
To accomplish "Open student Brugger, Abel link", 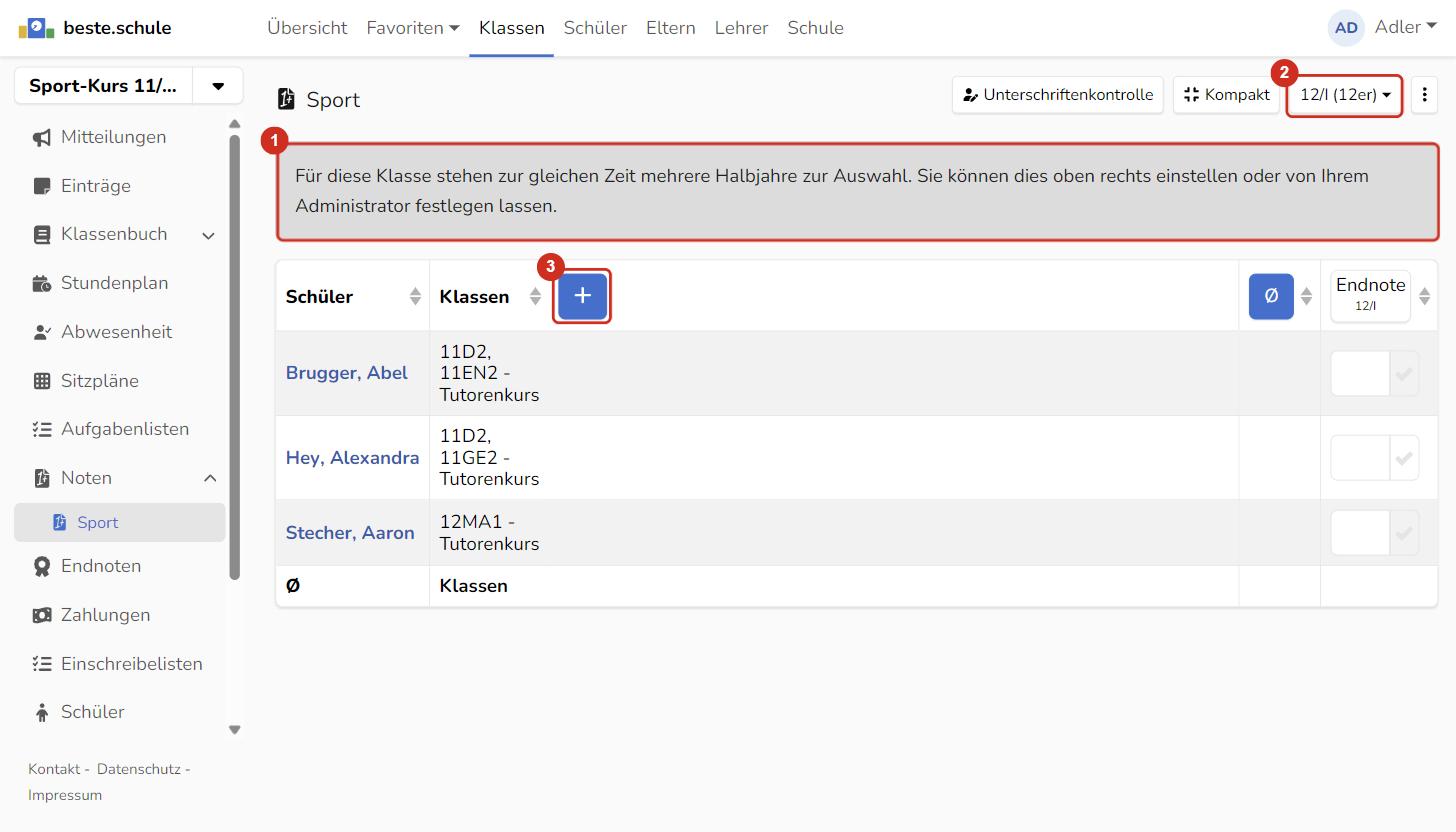I will [346, 373].
